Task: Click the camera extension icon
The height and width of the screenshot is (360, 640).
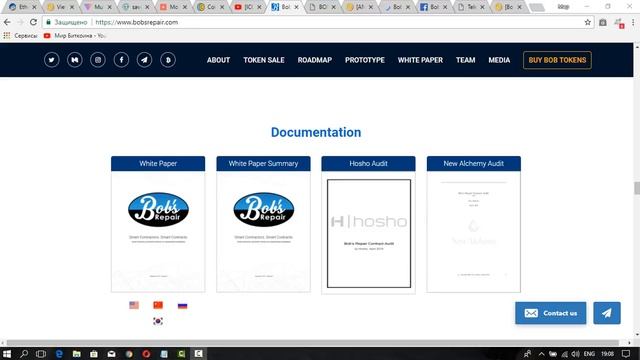Action: pos(602,22)
